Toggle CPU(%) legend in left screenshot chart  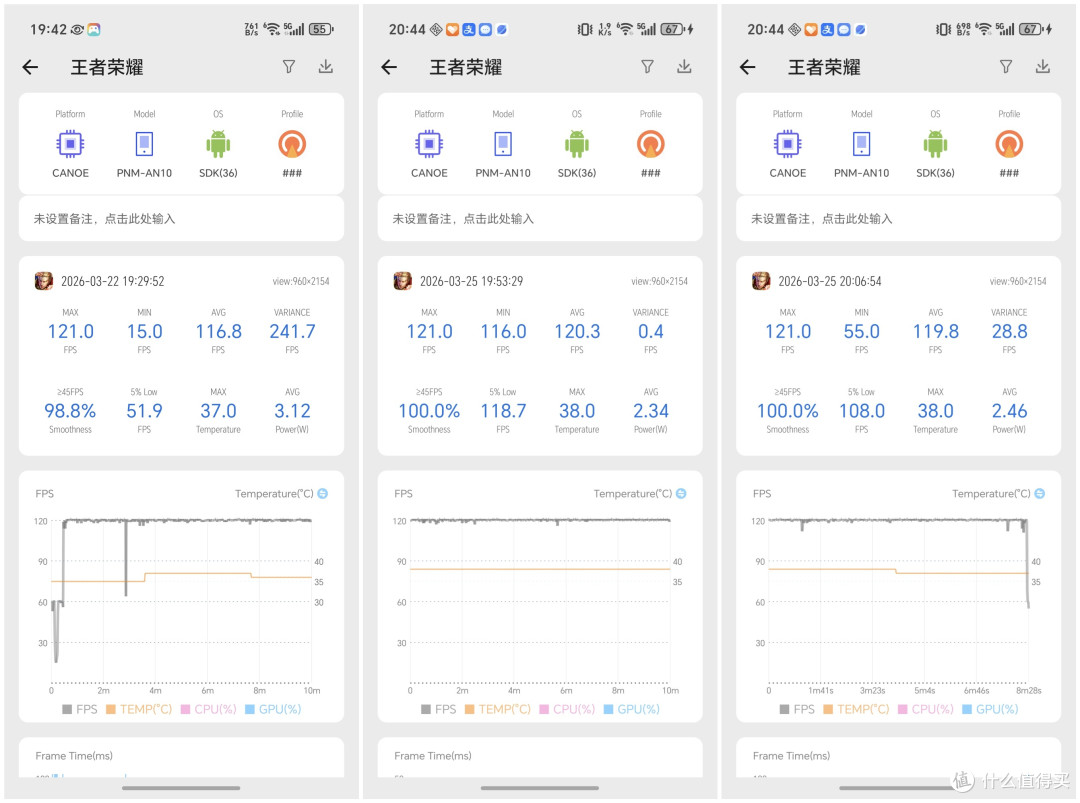click(209, 709)
